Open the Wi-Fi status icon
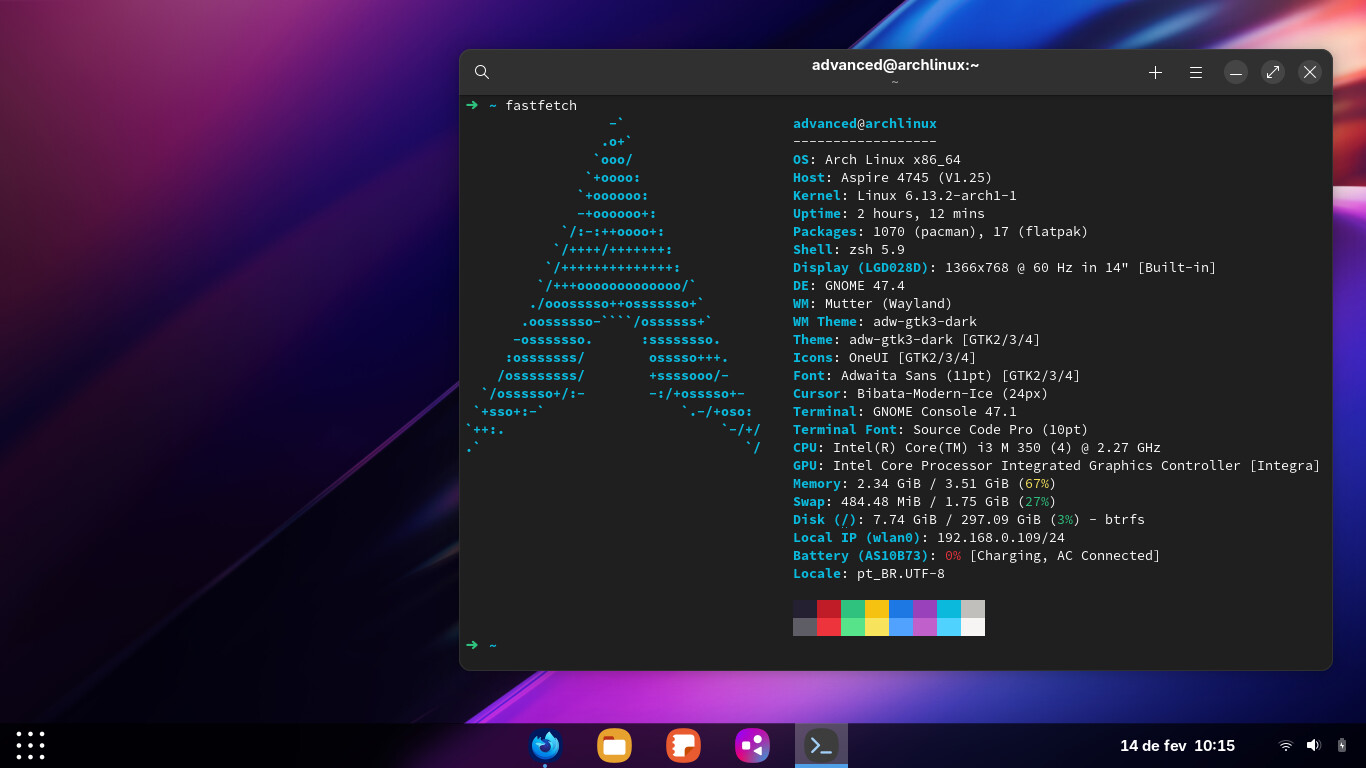This screenshot has width=1366, height=768. click(x=1286, y=745)
